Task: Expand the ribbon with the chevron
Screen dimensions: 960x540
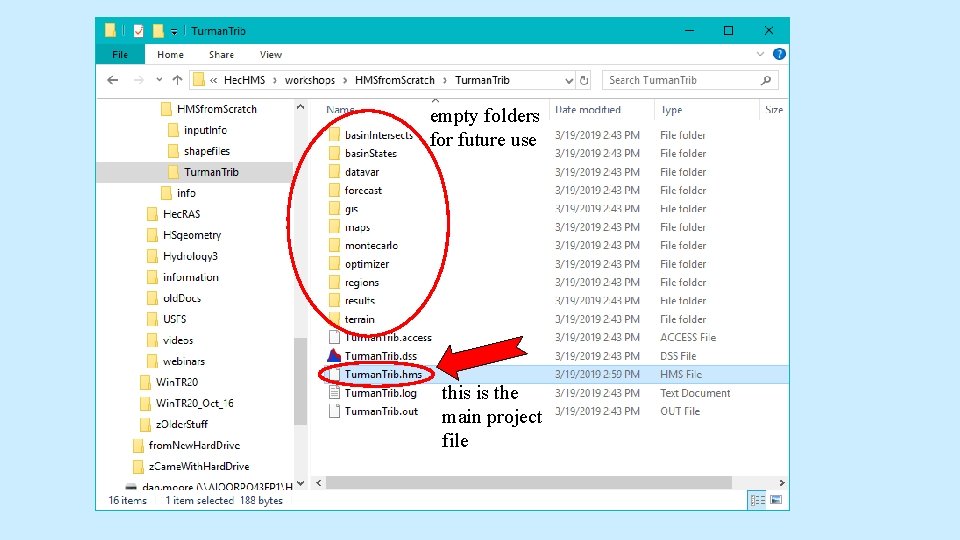Action: (760, 54)
